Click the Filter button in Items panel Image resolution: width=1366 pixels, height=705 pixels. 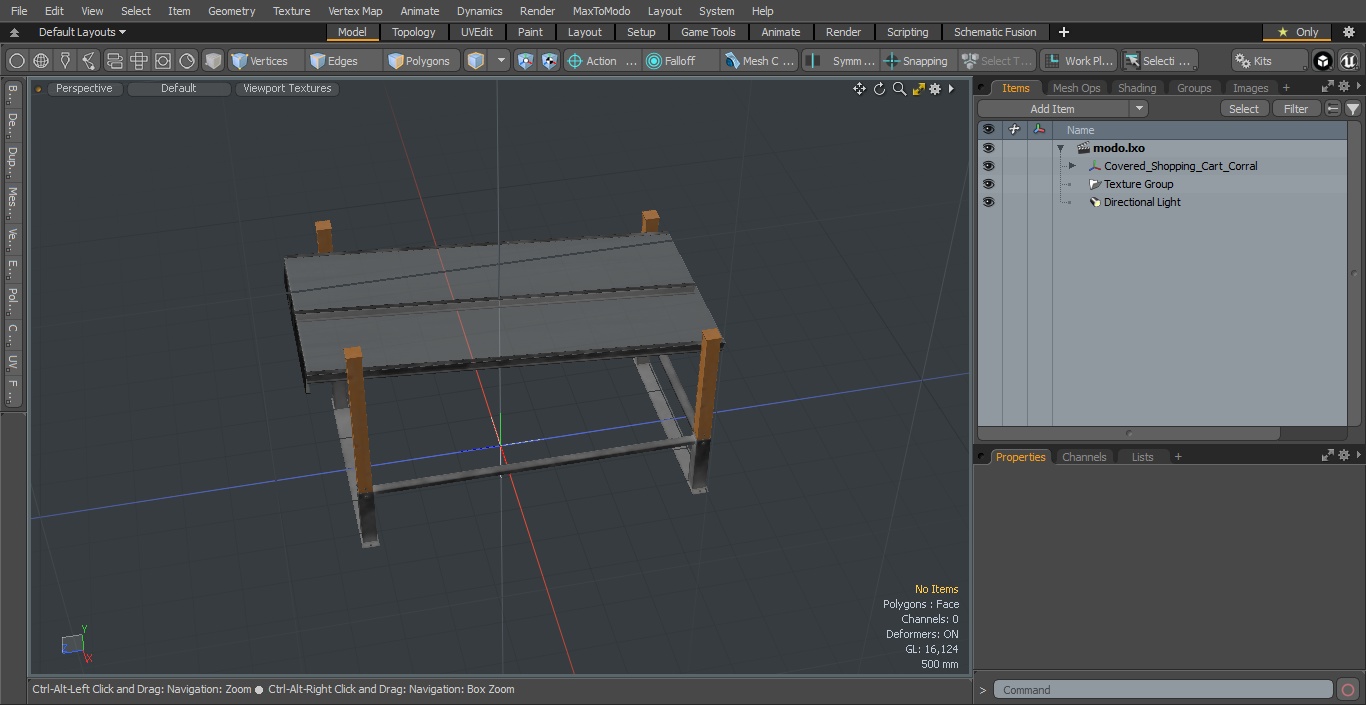[1296, 109]
